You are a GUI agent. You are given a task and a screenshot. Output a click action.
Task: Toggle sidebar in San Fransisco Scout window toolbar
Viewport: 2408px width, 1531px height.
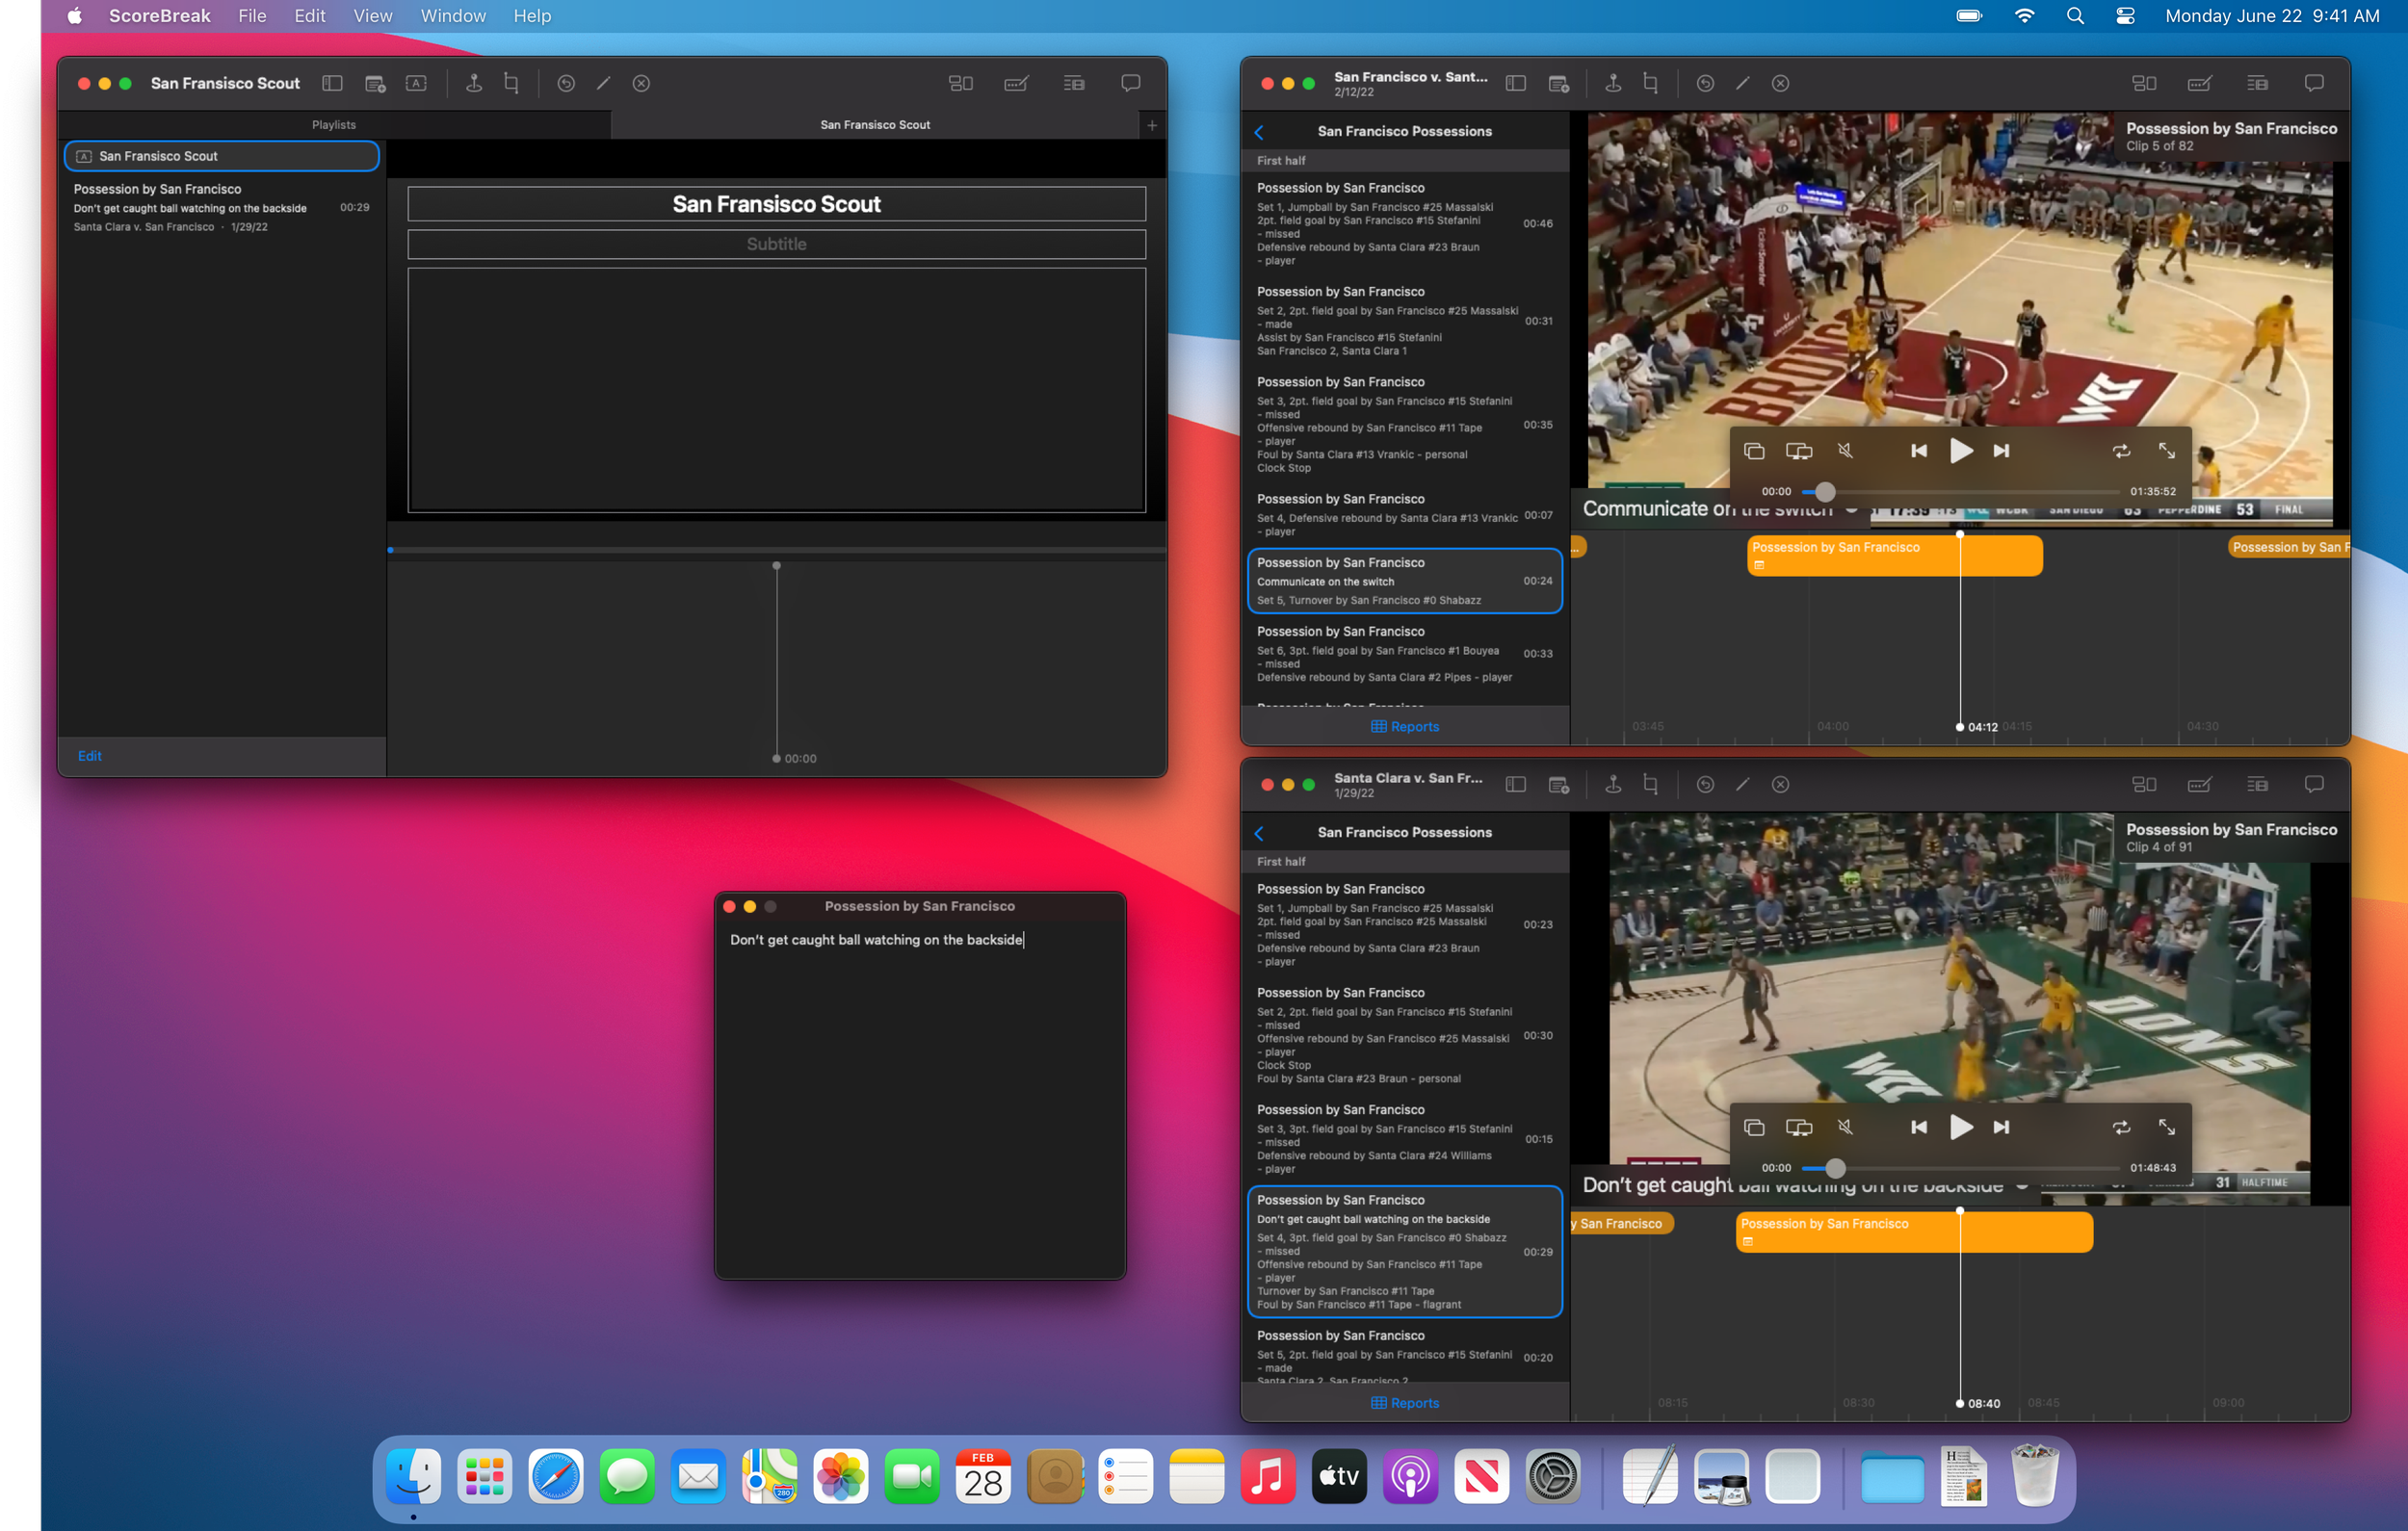(332, 84)
